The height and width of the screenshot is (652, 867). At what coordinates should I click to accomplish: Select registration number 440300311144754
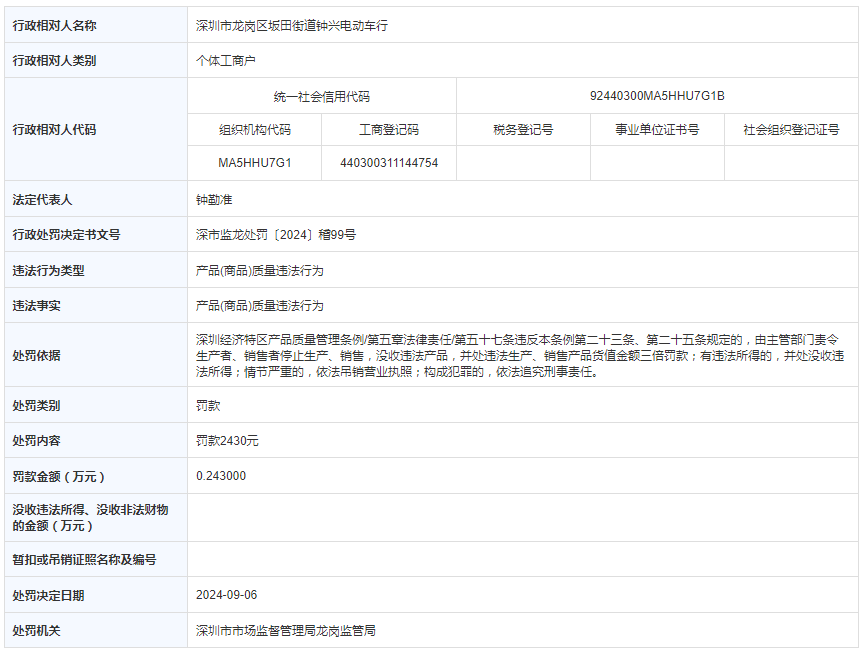(x=389, y=163)
